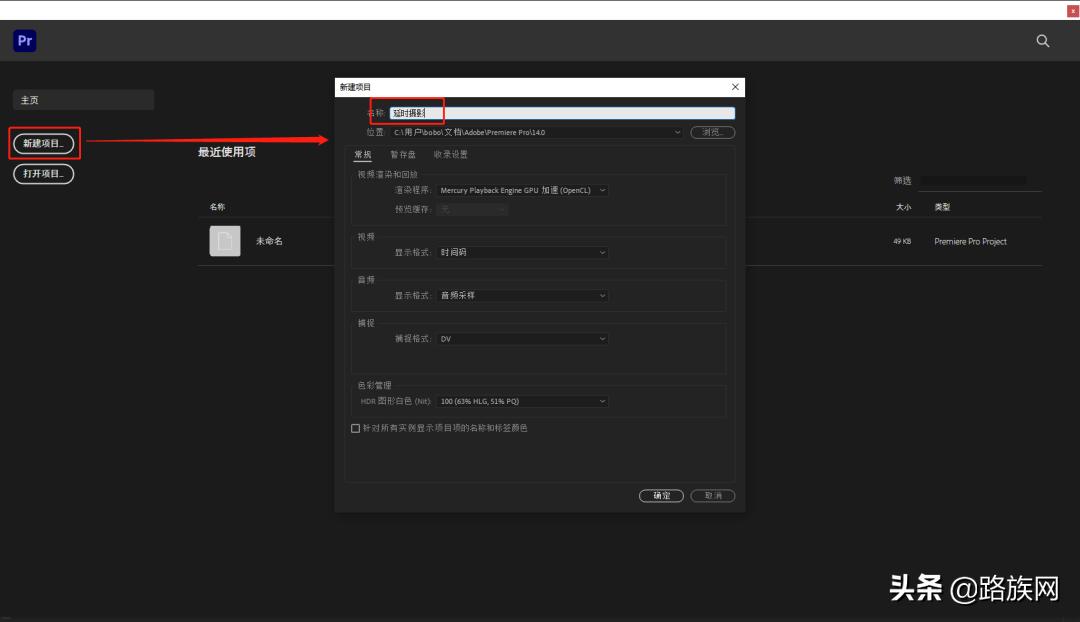Open HDR graphics white dropdown
Screen dimensions: 1080x622
pyautogui.click(x=522, y=401)
